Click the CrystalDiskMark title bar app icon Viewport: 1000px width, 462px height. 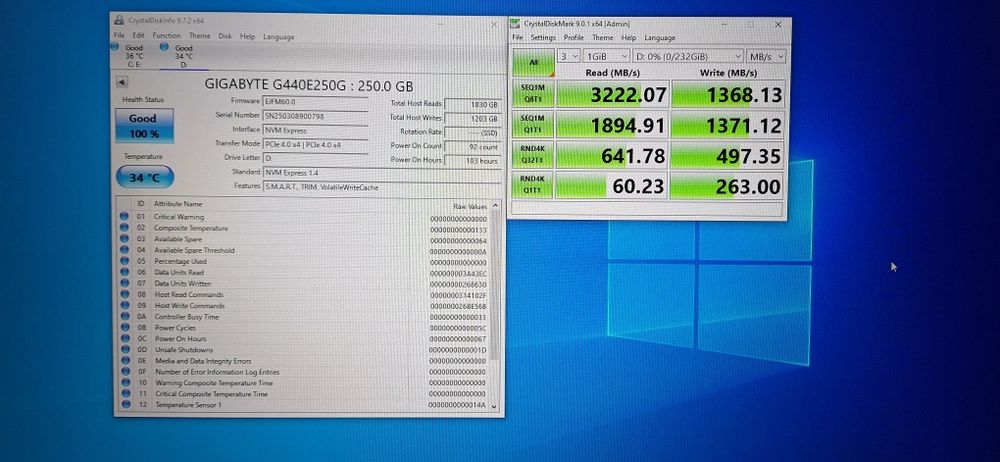coord(516,24)
